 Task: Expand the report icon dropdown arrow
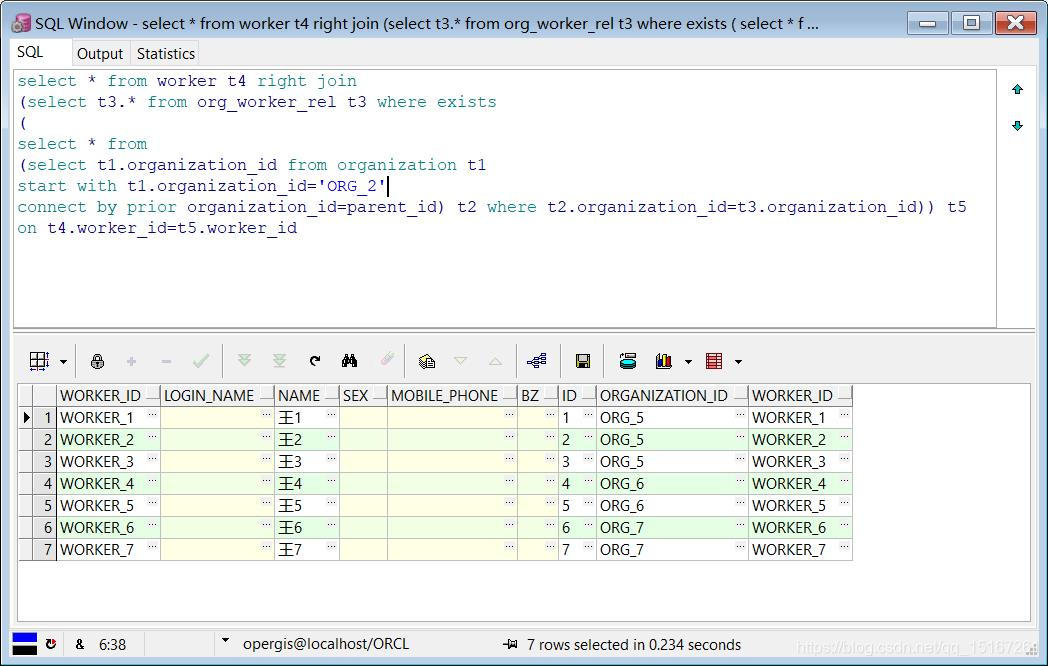click(x=739, y=362)
